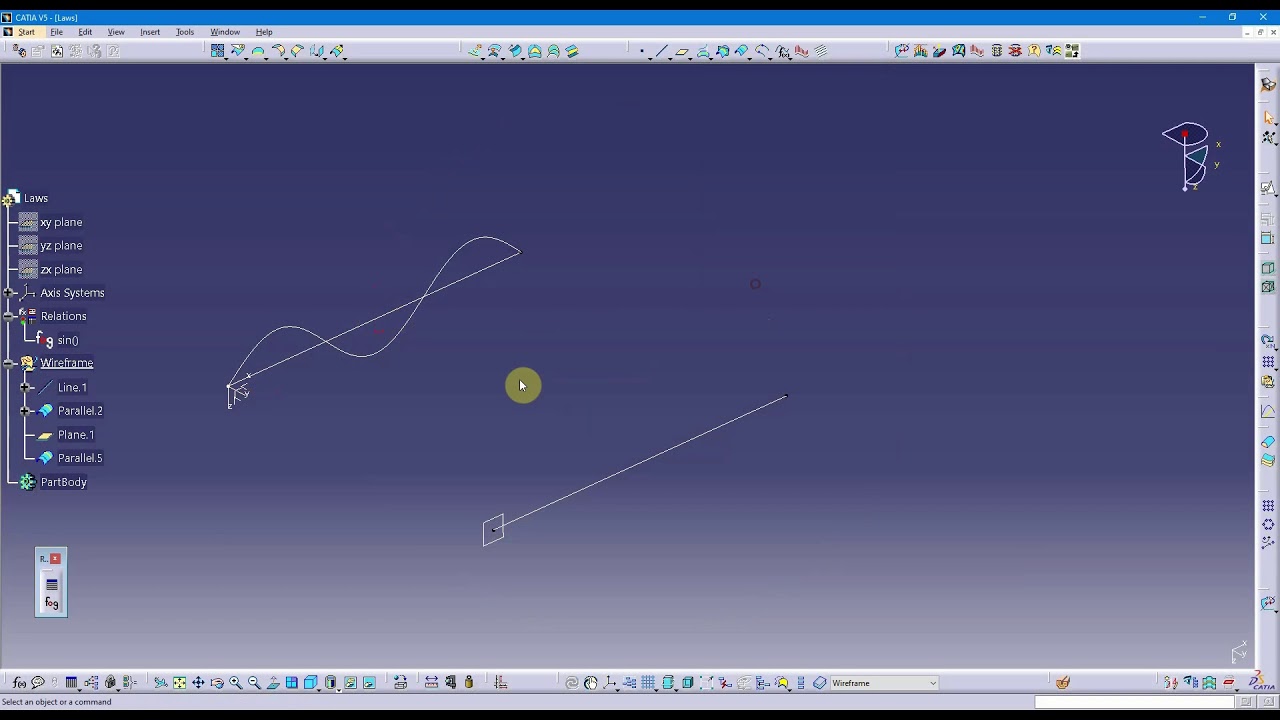1280x720 pixels.
Task: Click the plane square at lower line end
Action: (493, 530)
